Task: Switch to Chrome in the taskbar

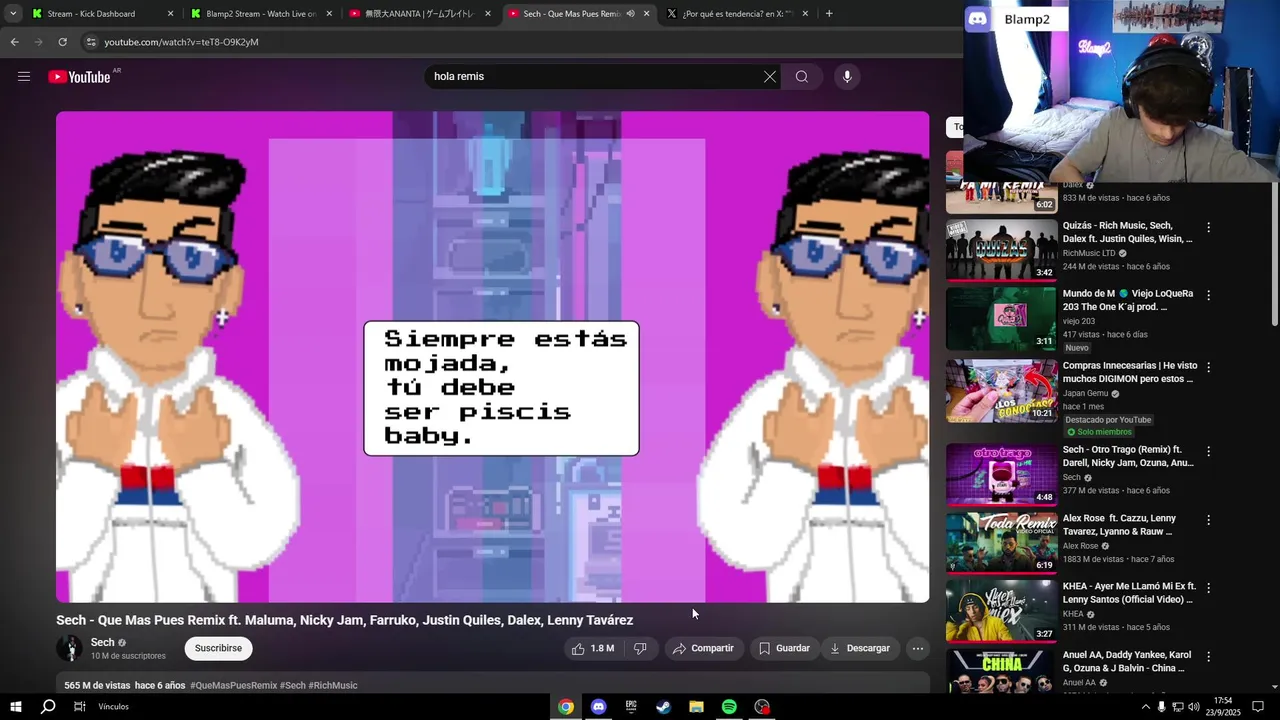Action: (x=566, y=706)
